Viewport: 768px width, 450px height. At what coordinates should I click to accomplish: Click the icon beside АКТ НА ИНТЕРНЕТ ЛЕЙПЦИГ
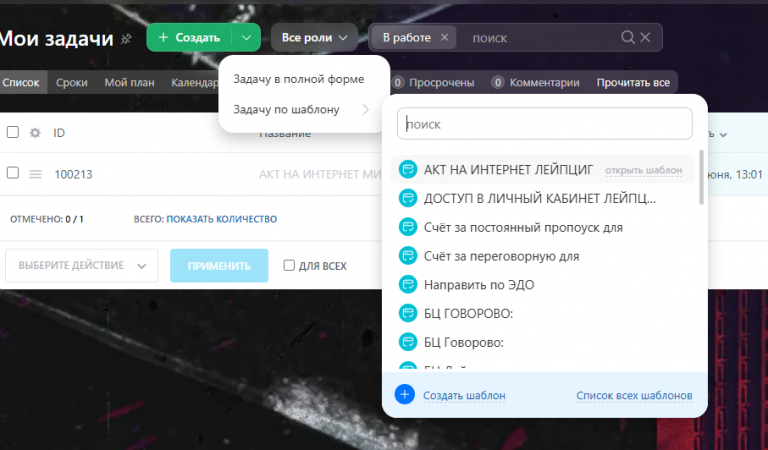(x=408, y=169)
